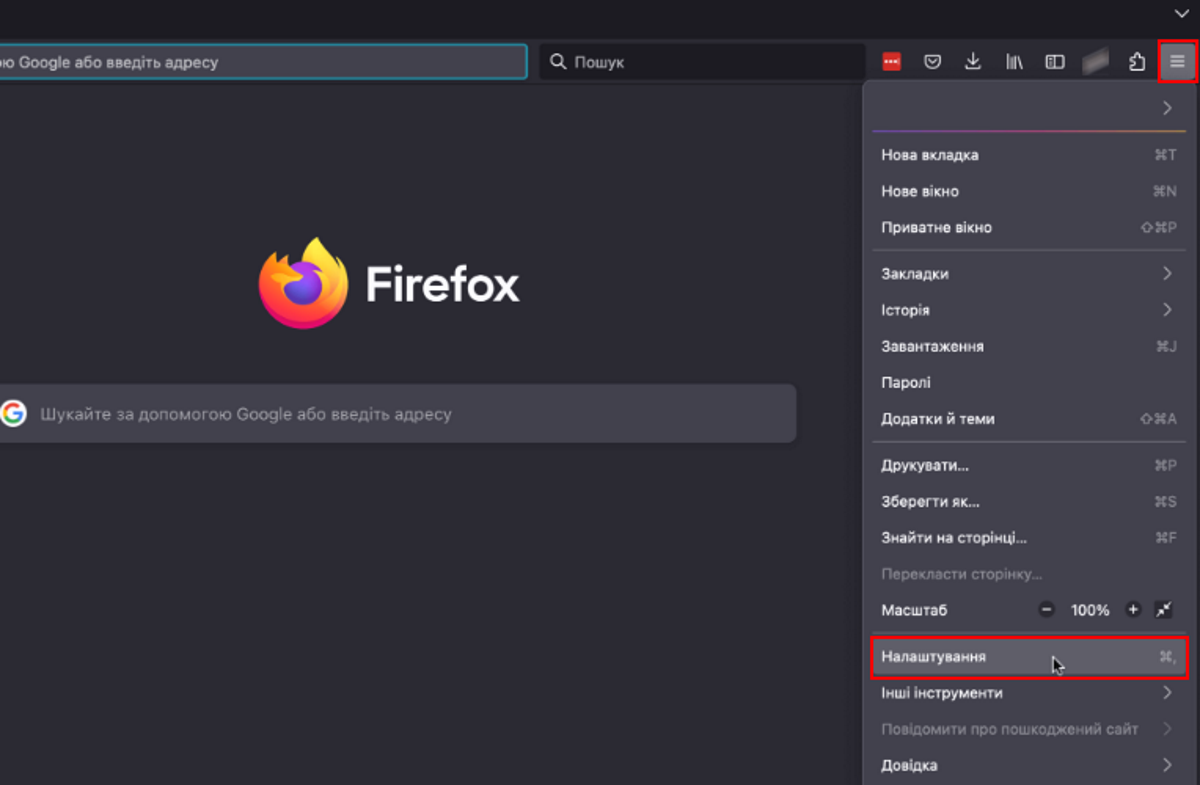
Task: Click the red LastPass extension icon
Action: pos(892,62)
